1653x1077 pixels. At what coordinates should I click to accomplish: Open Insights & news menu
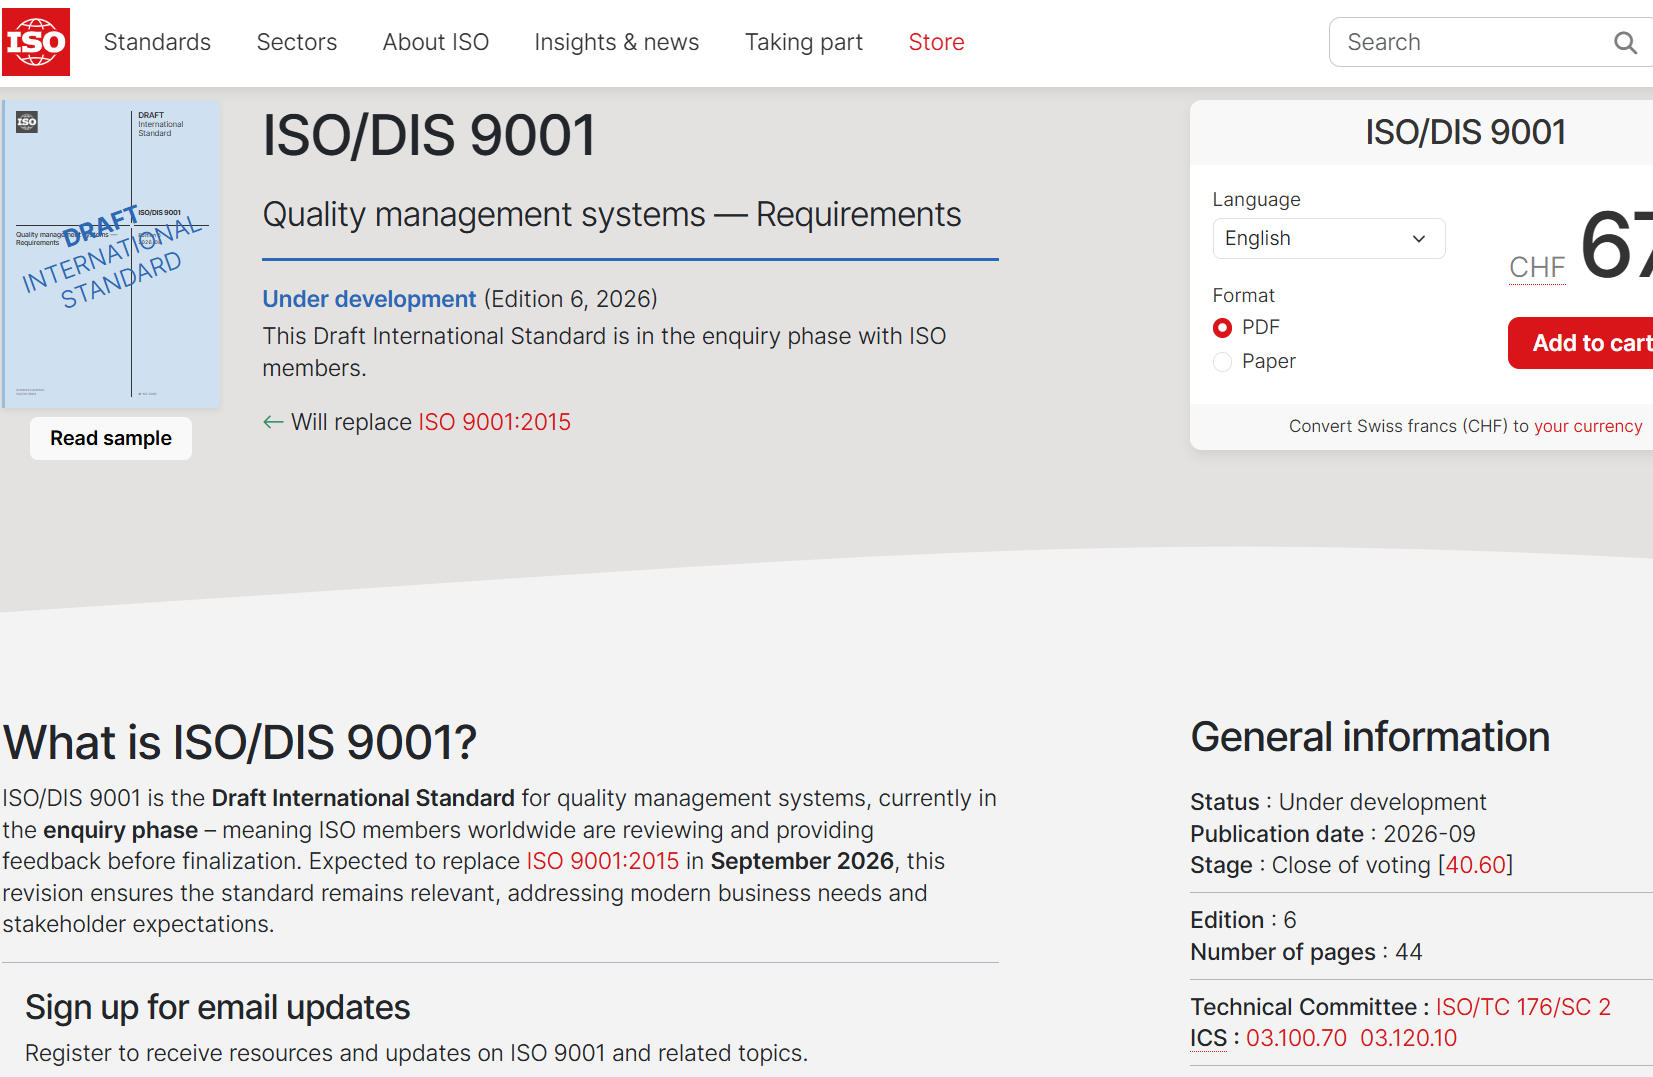616,42
